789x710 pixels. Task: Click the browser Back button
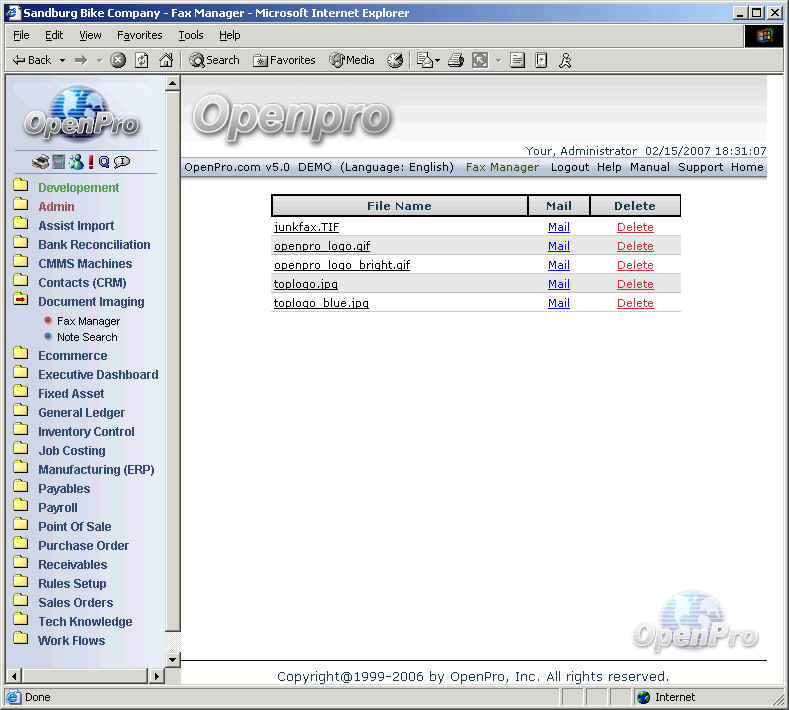[32, 60]
